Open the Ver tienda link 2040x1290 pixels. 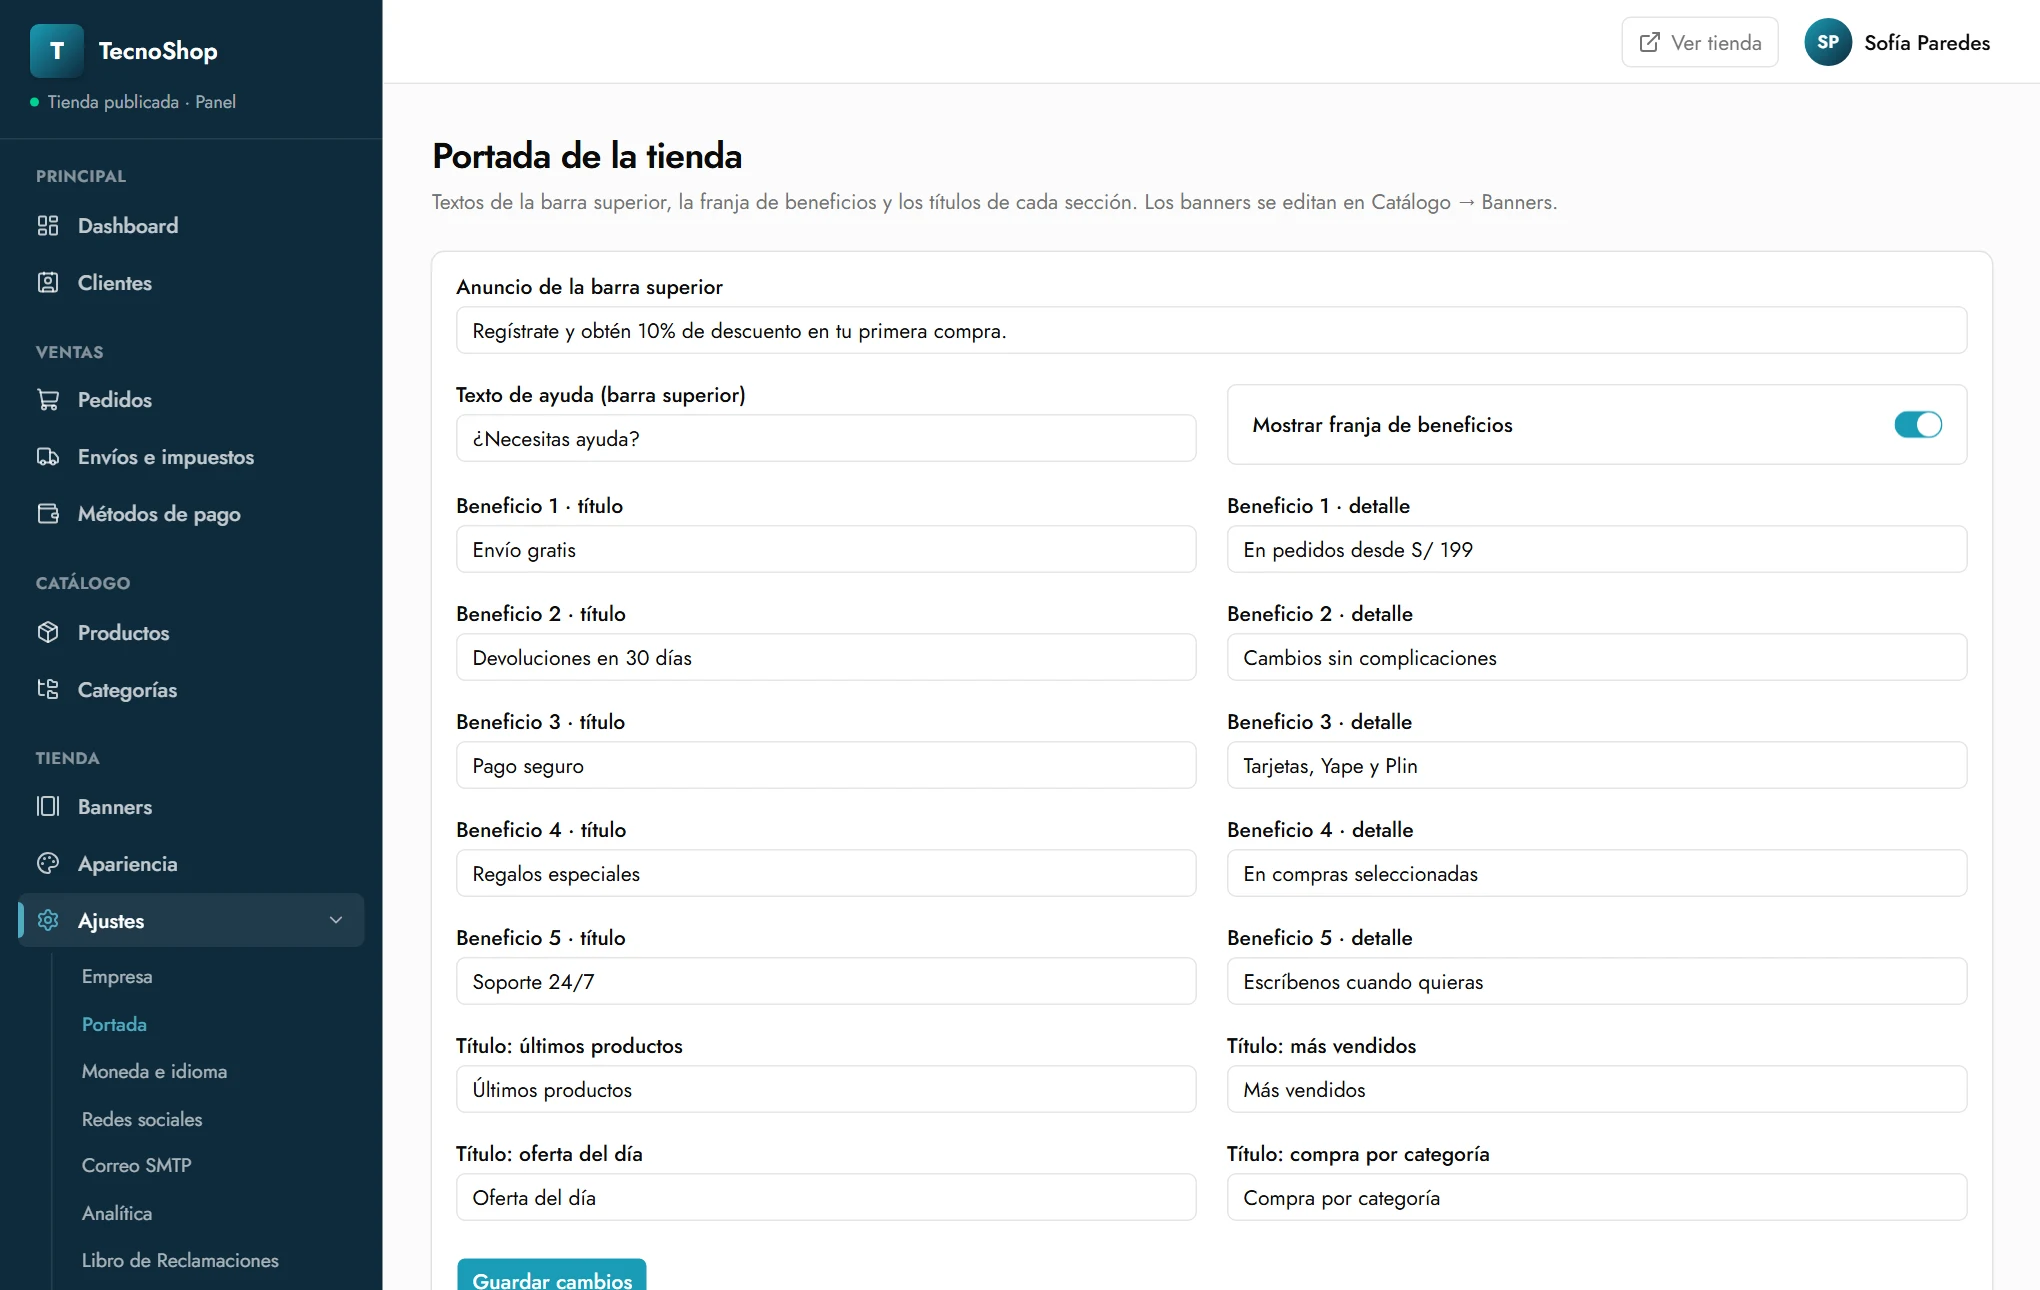[x=1700, y=43]
